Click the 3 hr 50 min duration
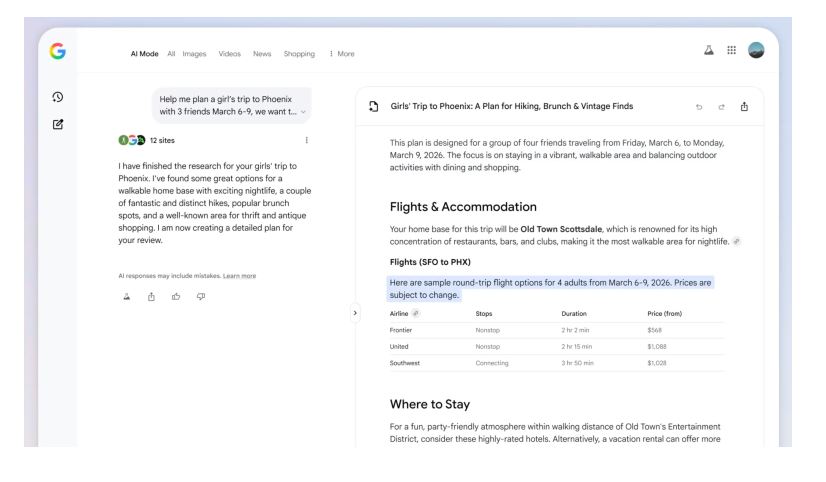The height and width of the screenshot is (482, 826). (x=577, y=363)
